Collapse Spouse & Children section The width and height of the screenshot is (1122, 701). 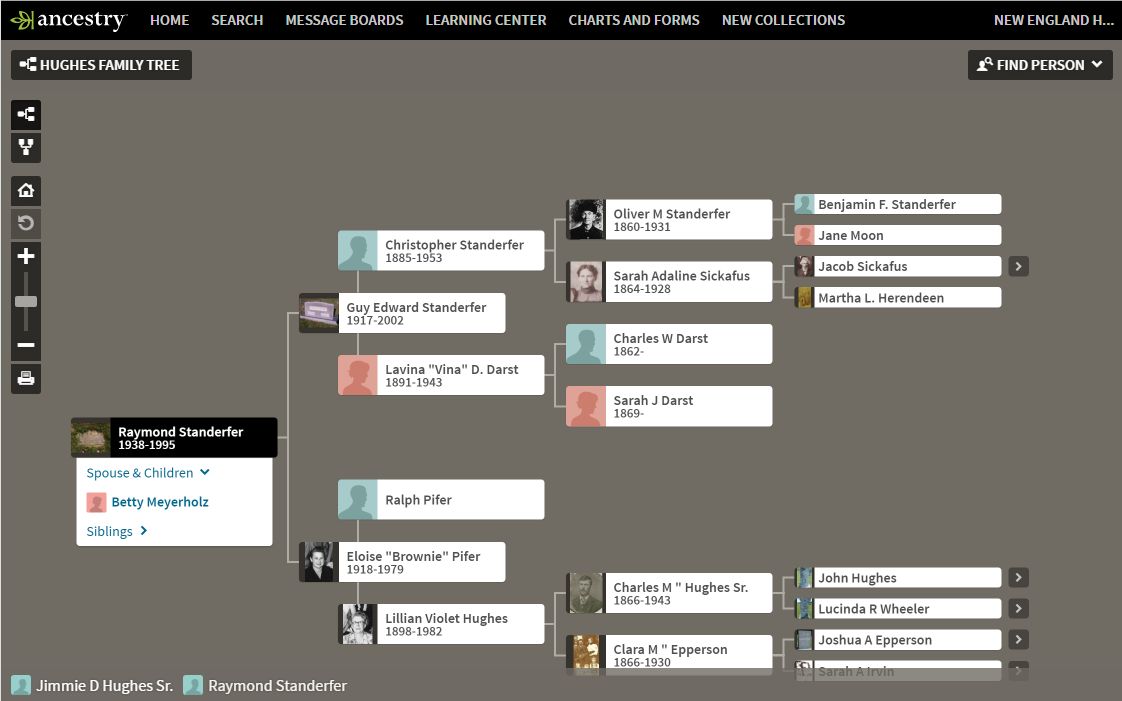pyautogui.click(x=148, y=473)
